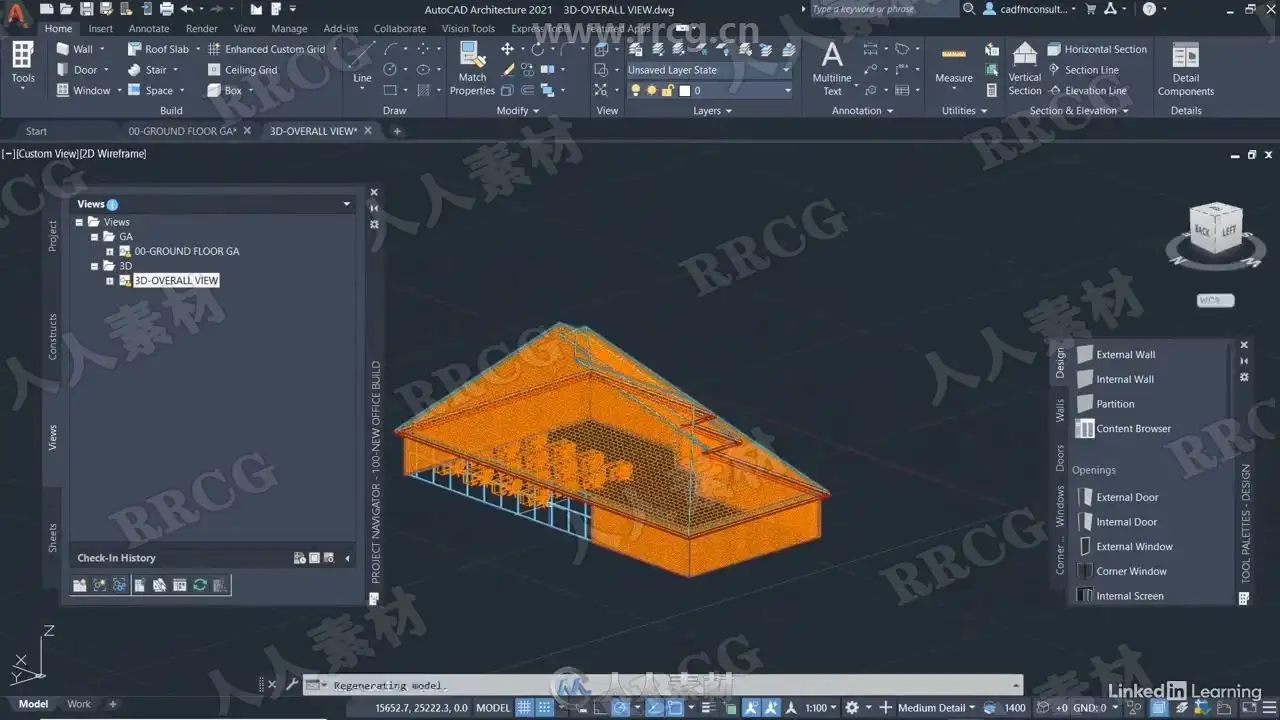Start the Line draw tool

tap(362, 63)
